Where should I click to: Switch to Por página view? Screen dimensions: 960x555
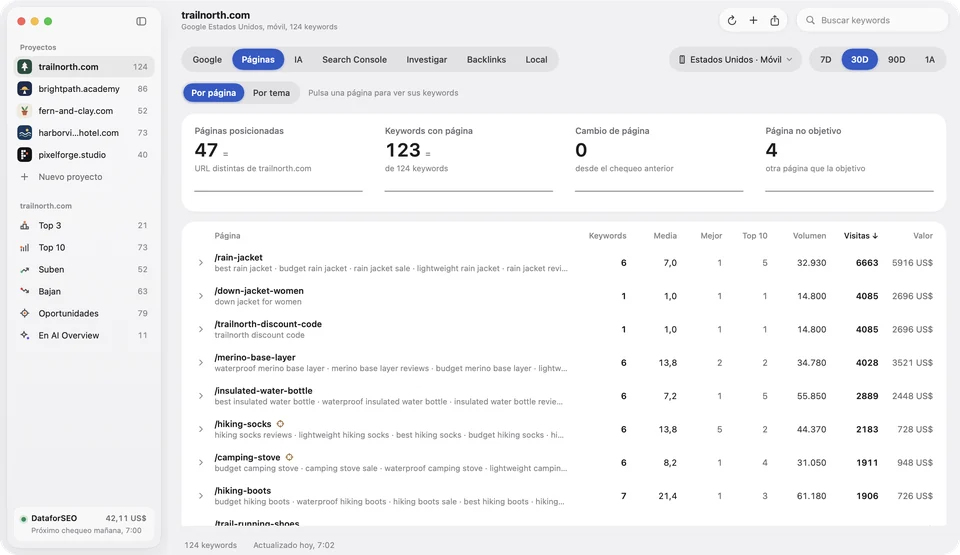point(214,93)
